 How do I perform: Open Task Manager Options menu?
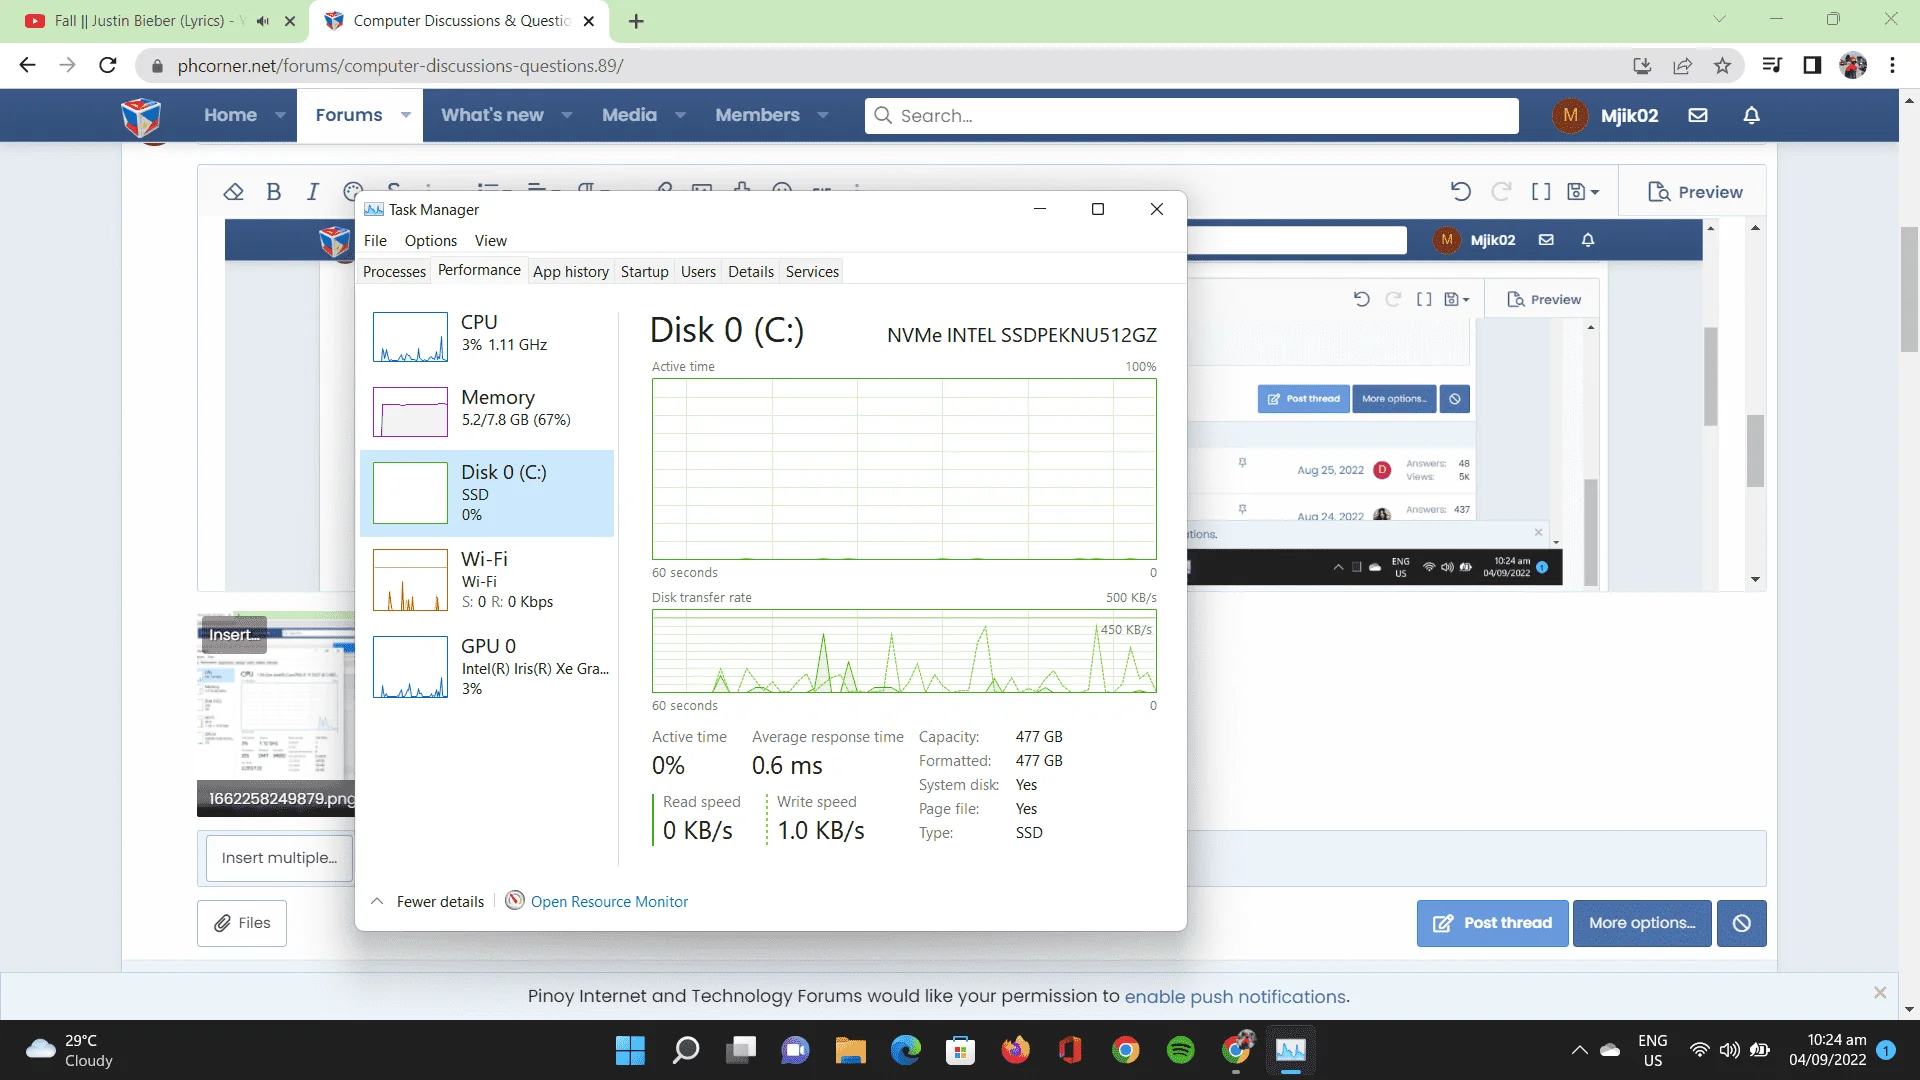[431, 241]
